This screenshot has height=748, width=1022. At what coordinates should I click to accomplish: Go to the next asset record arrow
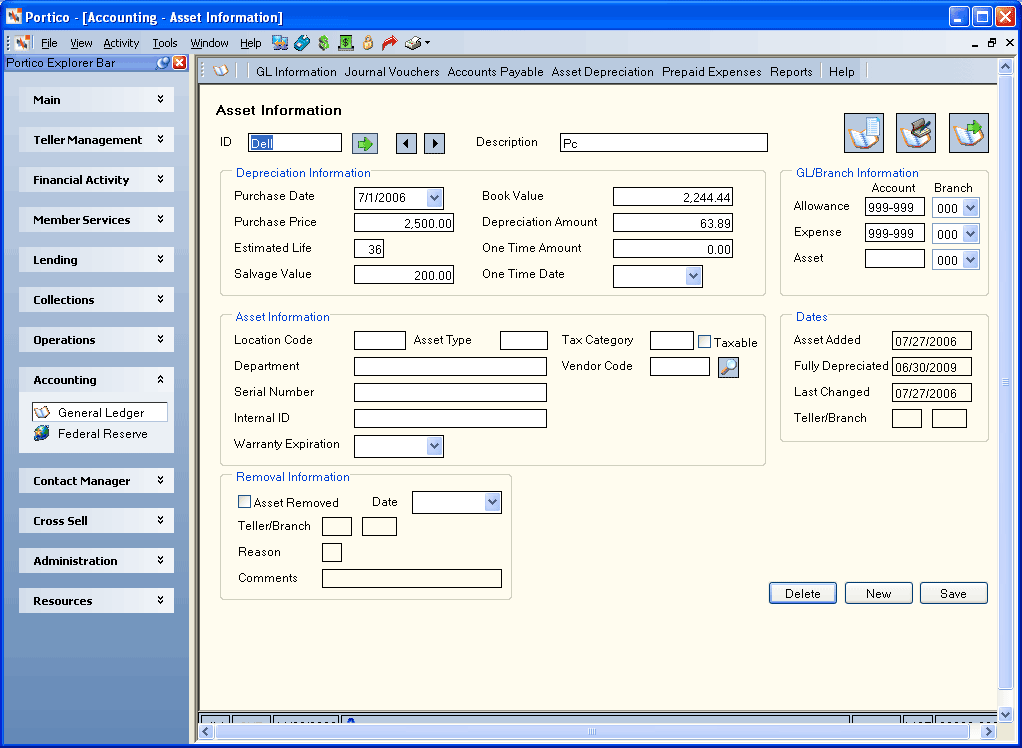coord(435,143)
